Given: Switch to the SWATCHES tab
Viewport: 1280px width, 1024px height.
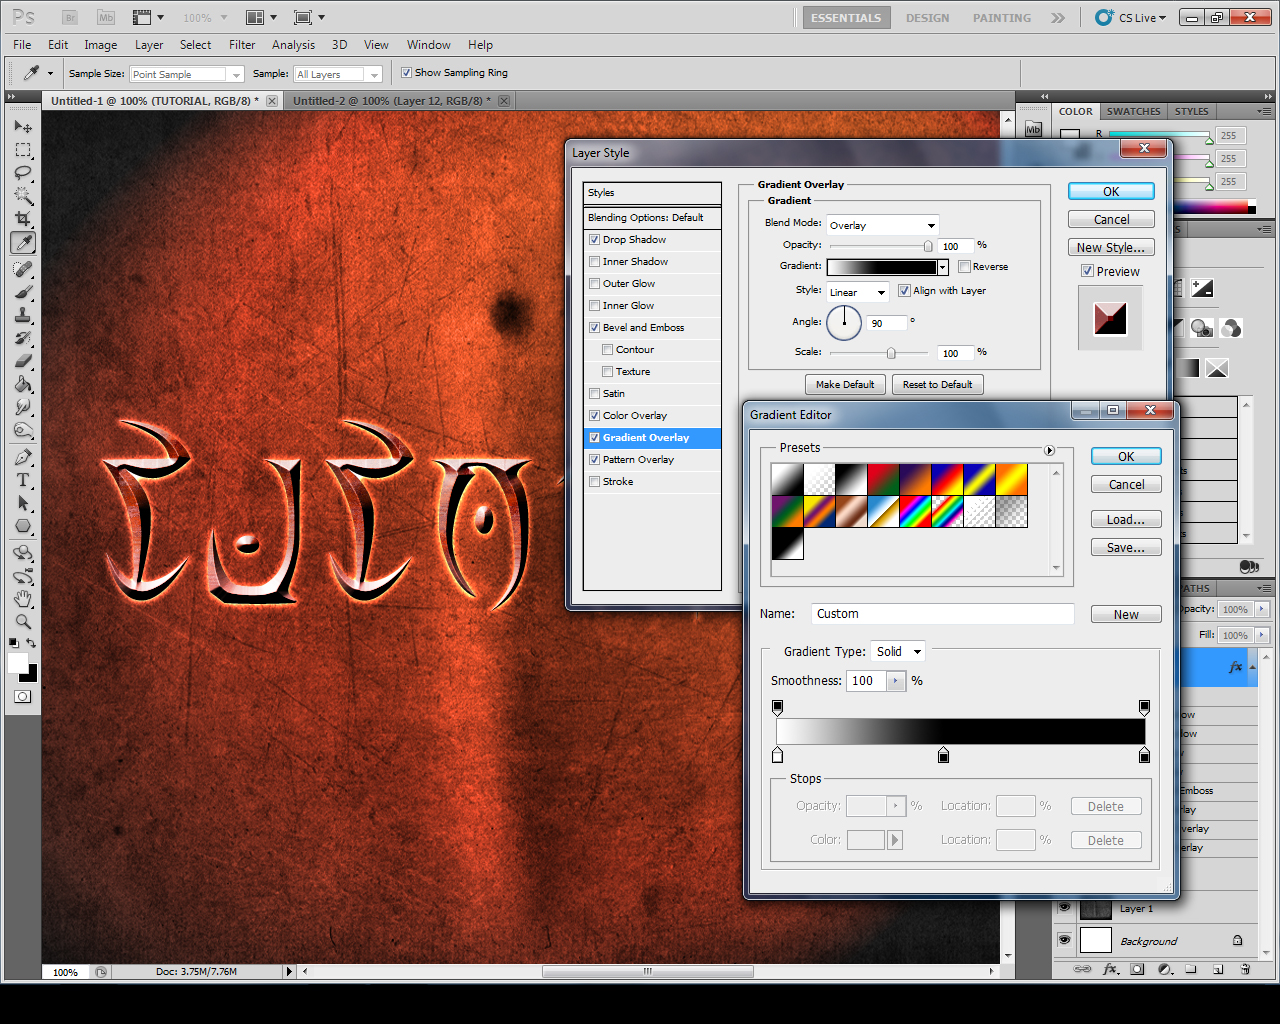Looking at the screenshot, I should coord(1133,111).
